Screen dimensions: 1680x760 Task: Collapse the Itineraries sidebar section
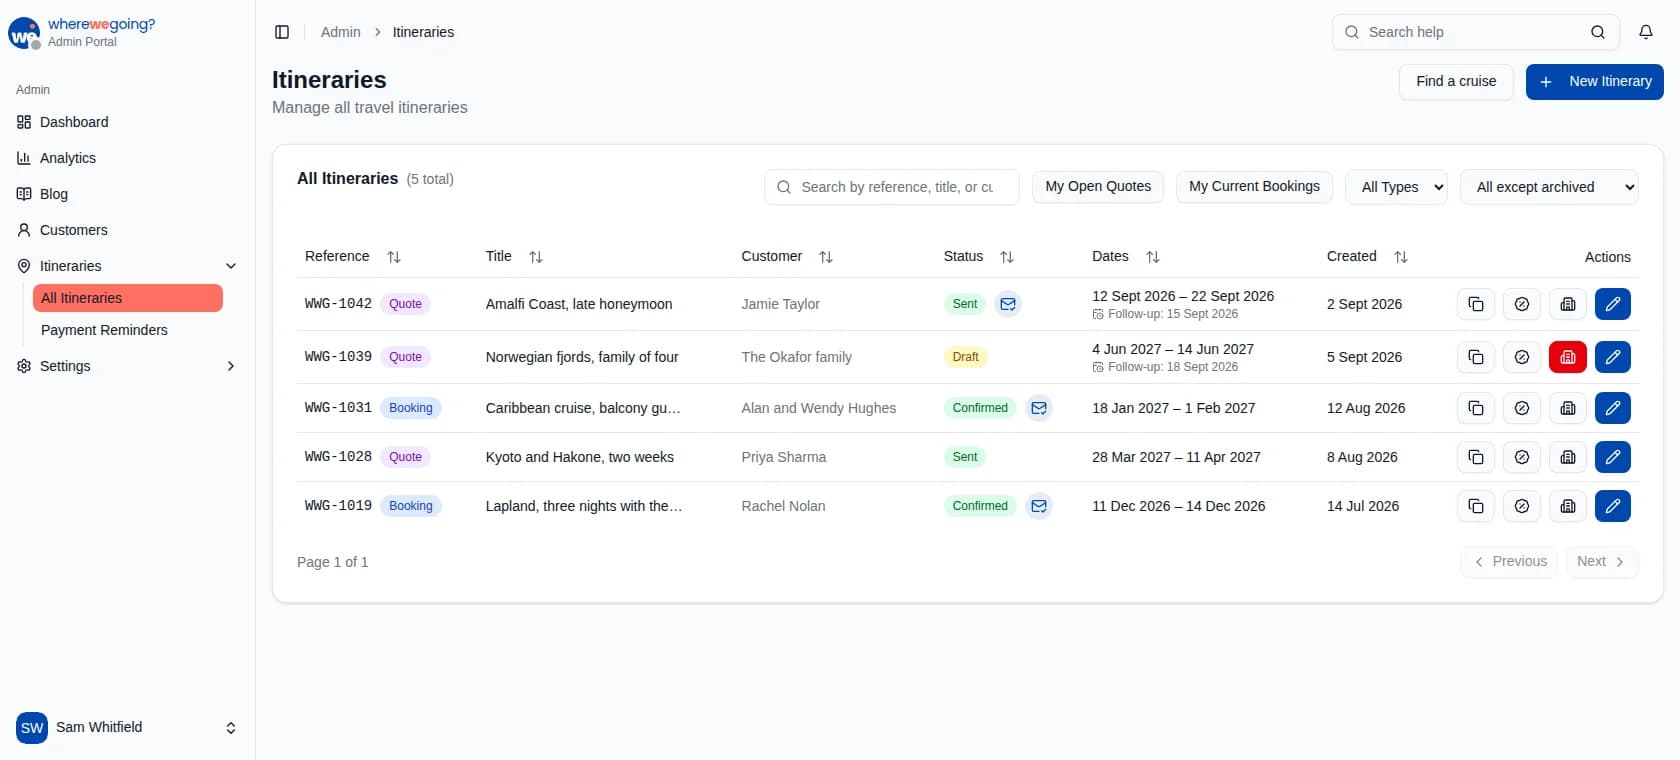point(127,266)
